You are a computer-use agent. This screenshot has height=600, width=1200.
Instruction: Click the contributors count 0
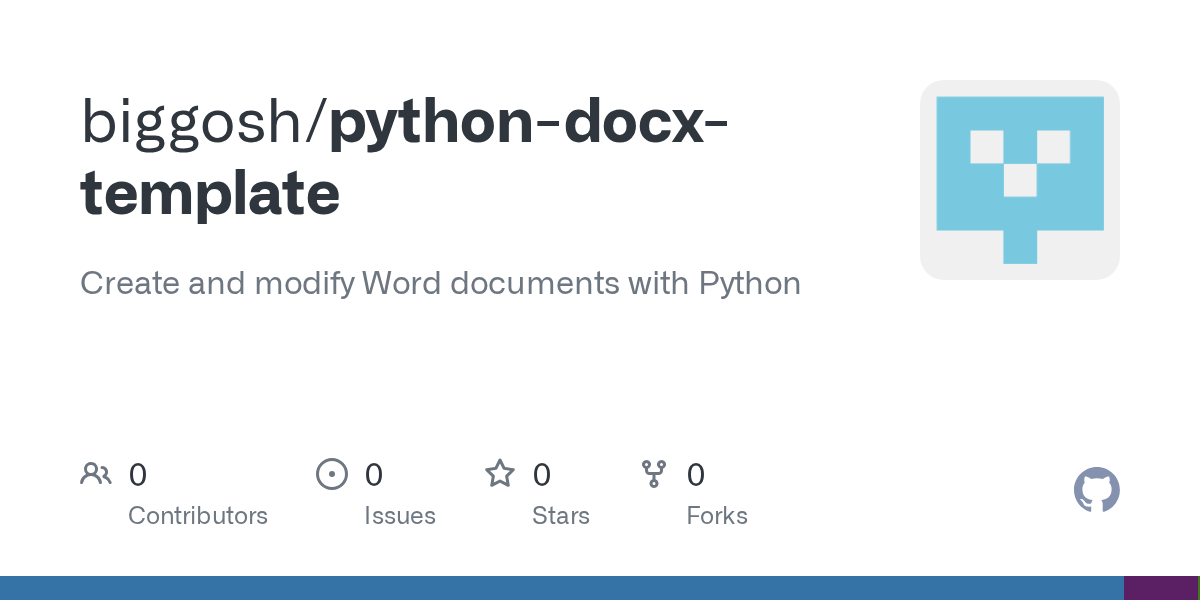click(x=138, y=475)
